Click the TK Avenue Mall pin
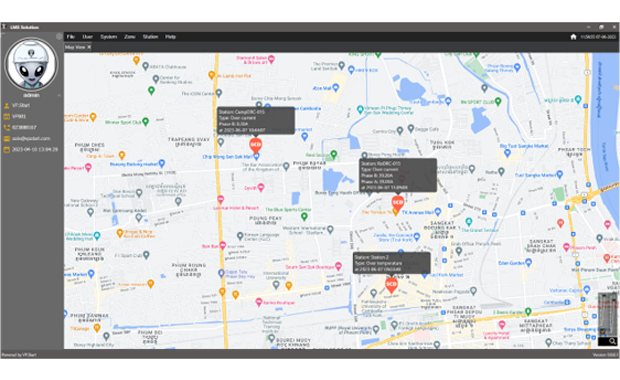620x380 pixels. 437,212
